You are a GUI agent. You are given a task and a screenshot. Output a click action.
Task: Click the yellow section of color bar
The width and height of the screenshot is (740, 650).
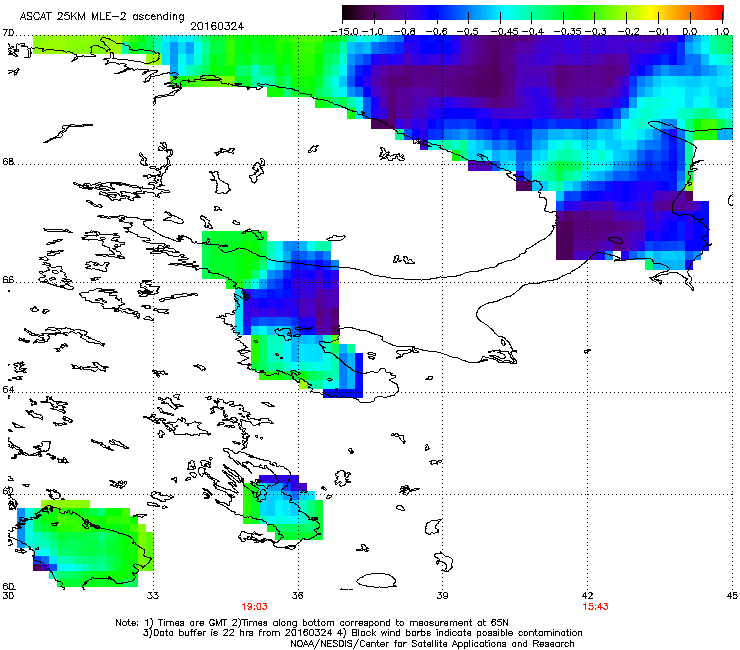click(653, 13)
